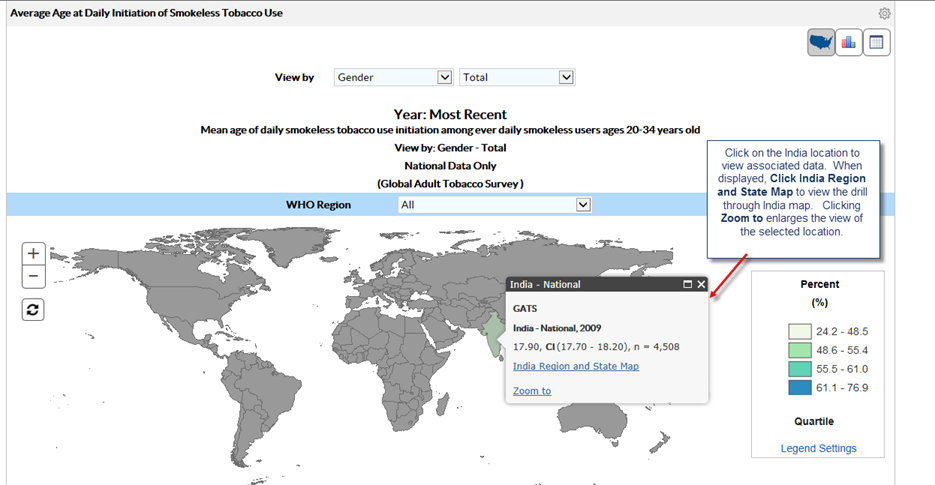The height and width of the screenshot is (485, 935).
Task: Open Legend Settings
Action: click(818, 448)
